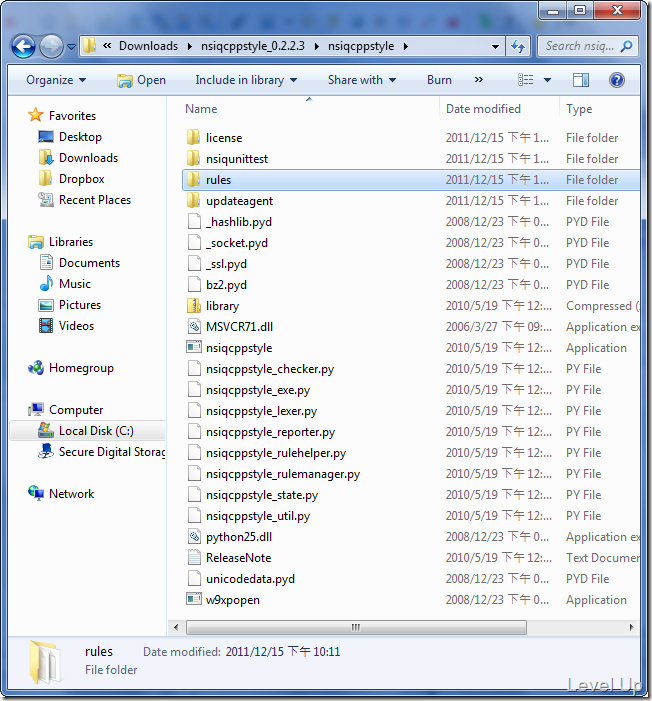Open Downloads in the Favorites list
The height and width of the screenshot is (701, 652).
pyautogui.click(x=78, y=158)
